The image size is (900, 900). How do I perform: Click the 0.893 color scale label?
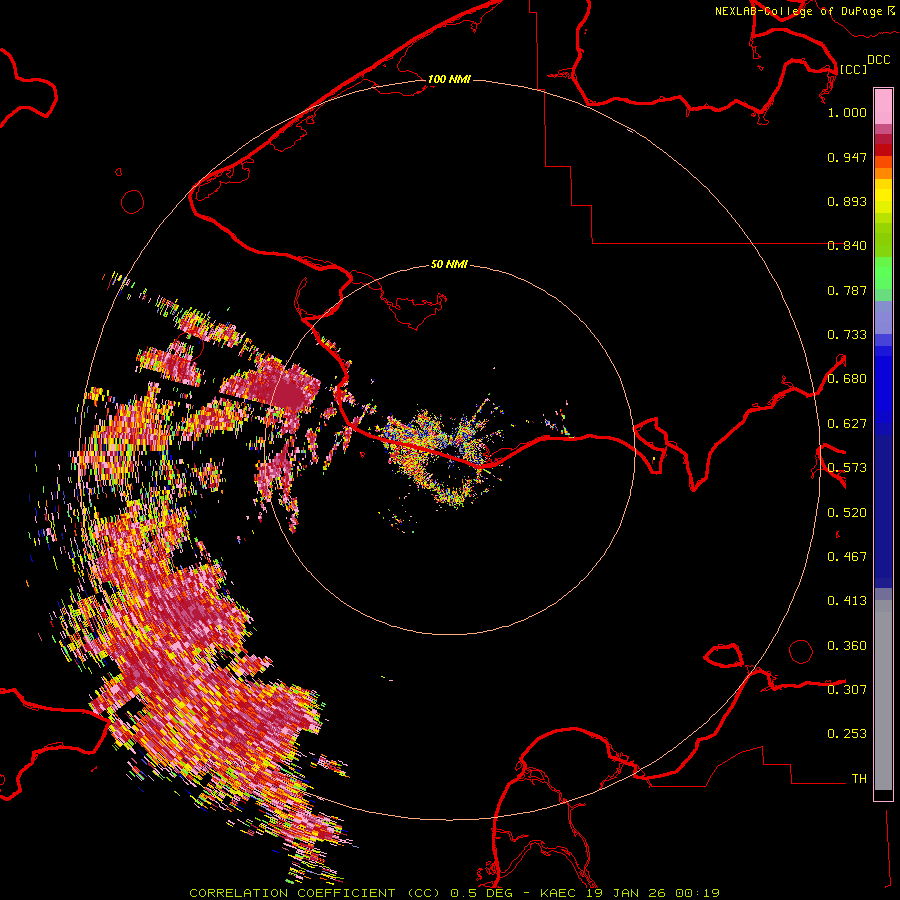(847, 201)
